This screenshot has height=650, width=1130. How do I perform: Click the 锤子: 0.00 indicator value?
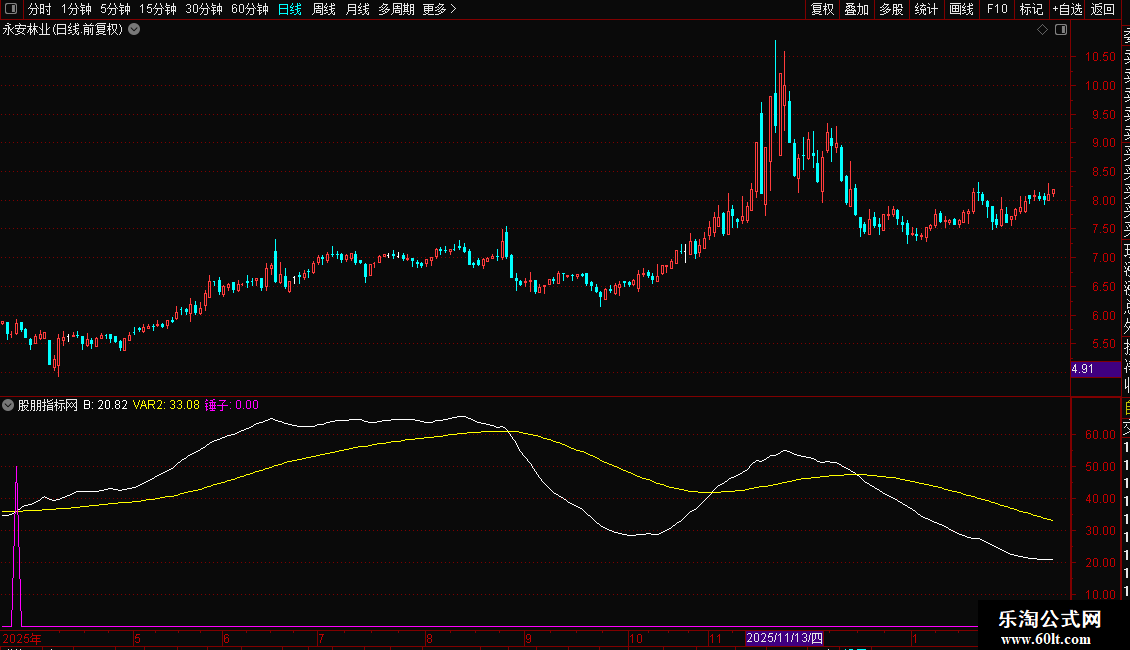tap(231, 405)
